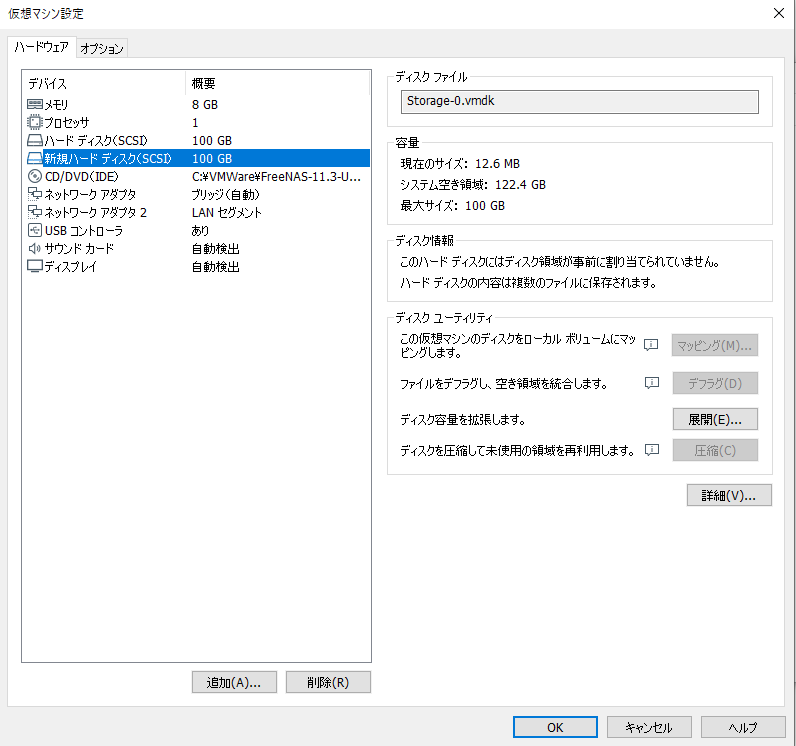The height and width of the screenshot is (746, 796).
Task: Click the ブリッジ(自動) summary value
Action: pyautogui.click(x=225, y=194)
